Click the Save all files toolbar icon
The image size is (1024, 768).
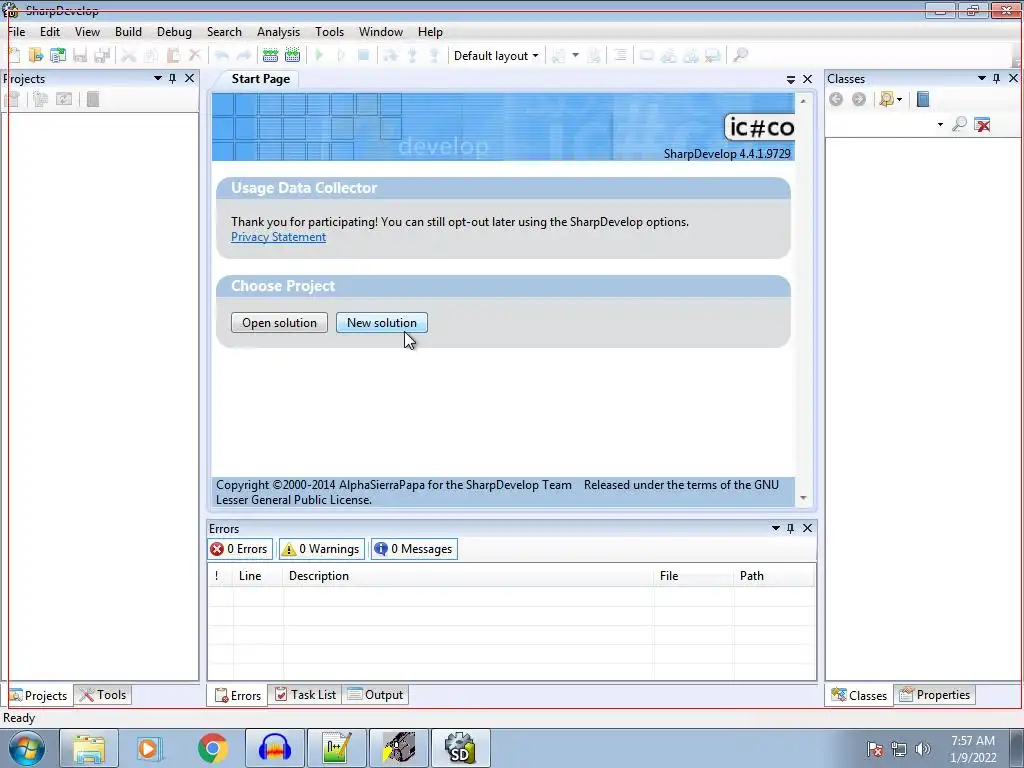[102, 56]
